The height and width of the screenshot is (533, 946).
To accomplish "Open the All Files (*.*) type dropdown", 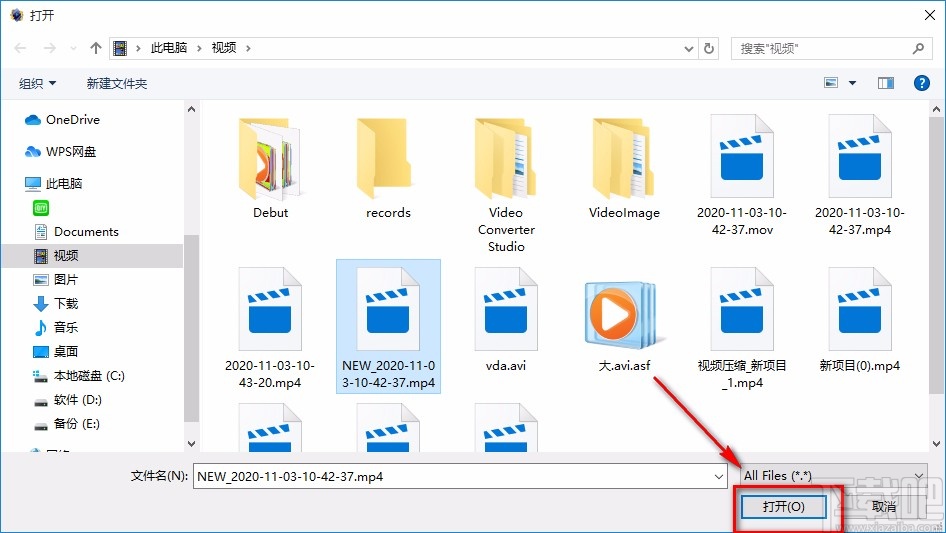I will (x=834, y=476).
